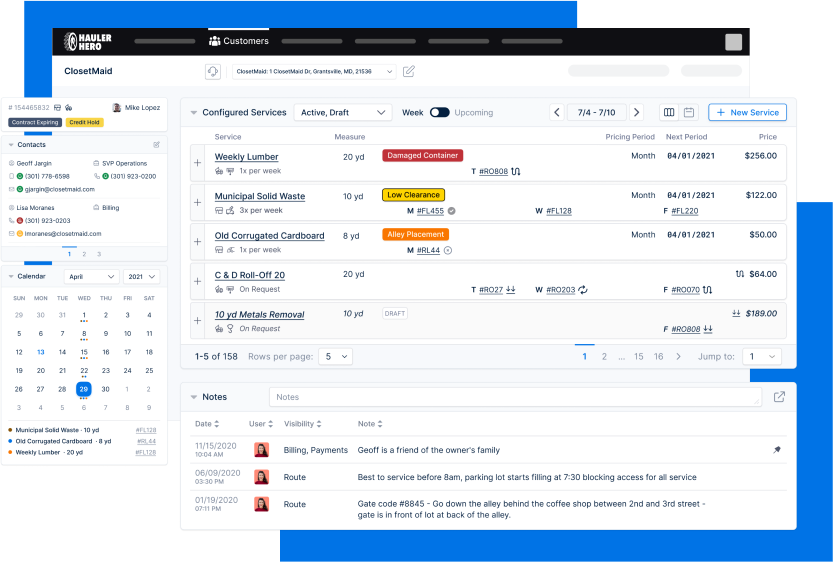Go to next week arrow

(x=636, y=112)
